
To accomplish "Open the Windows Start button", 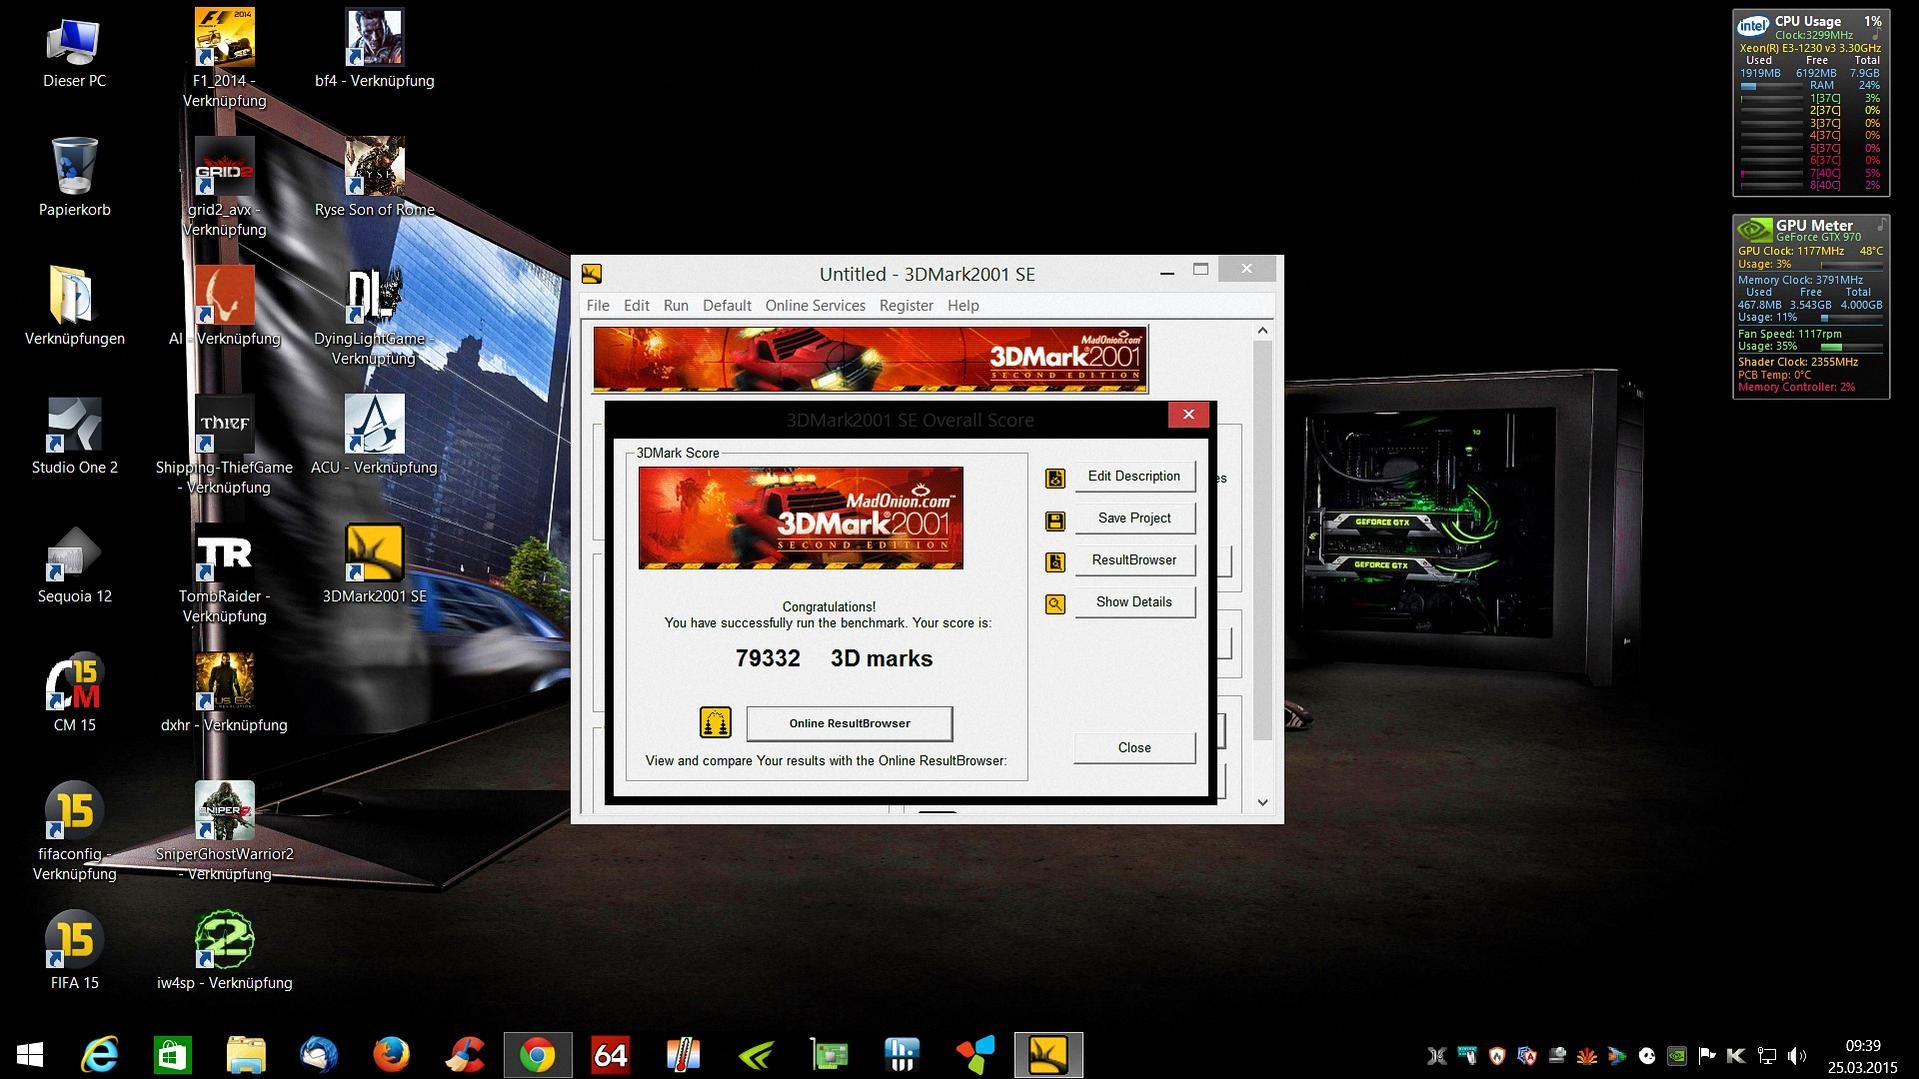I will coord(30,1055).
